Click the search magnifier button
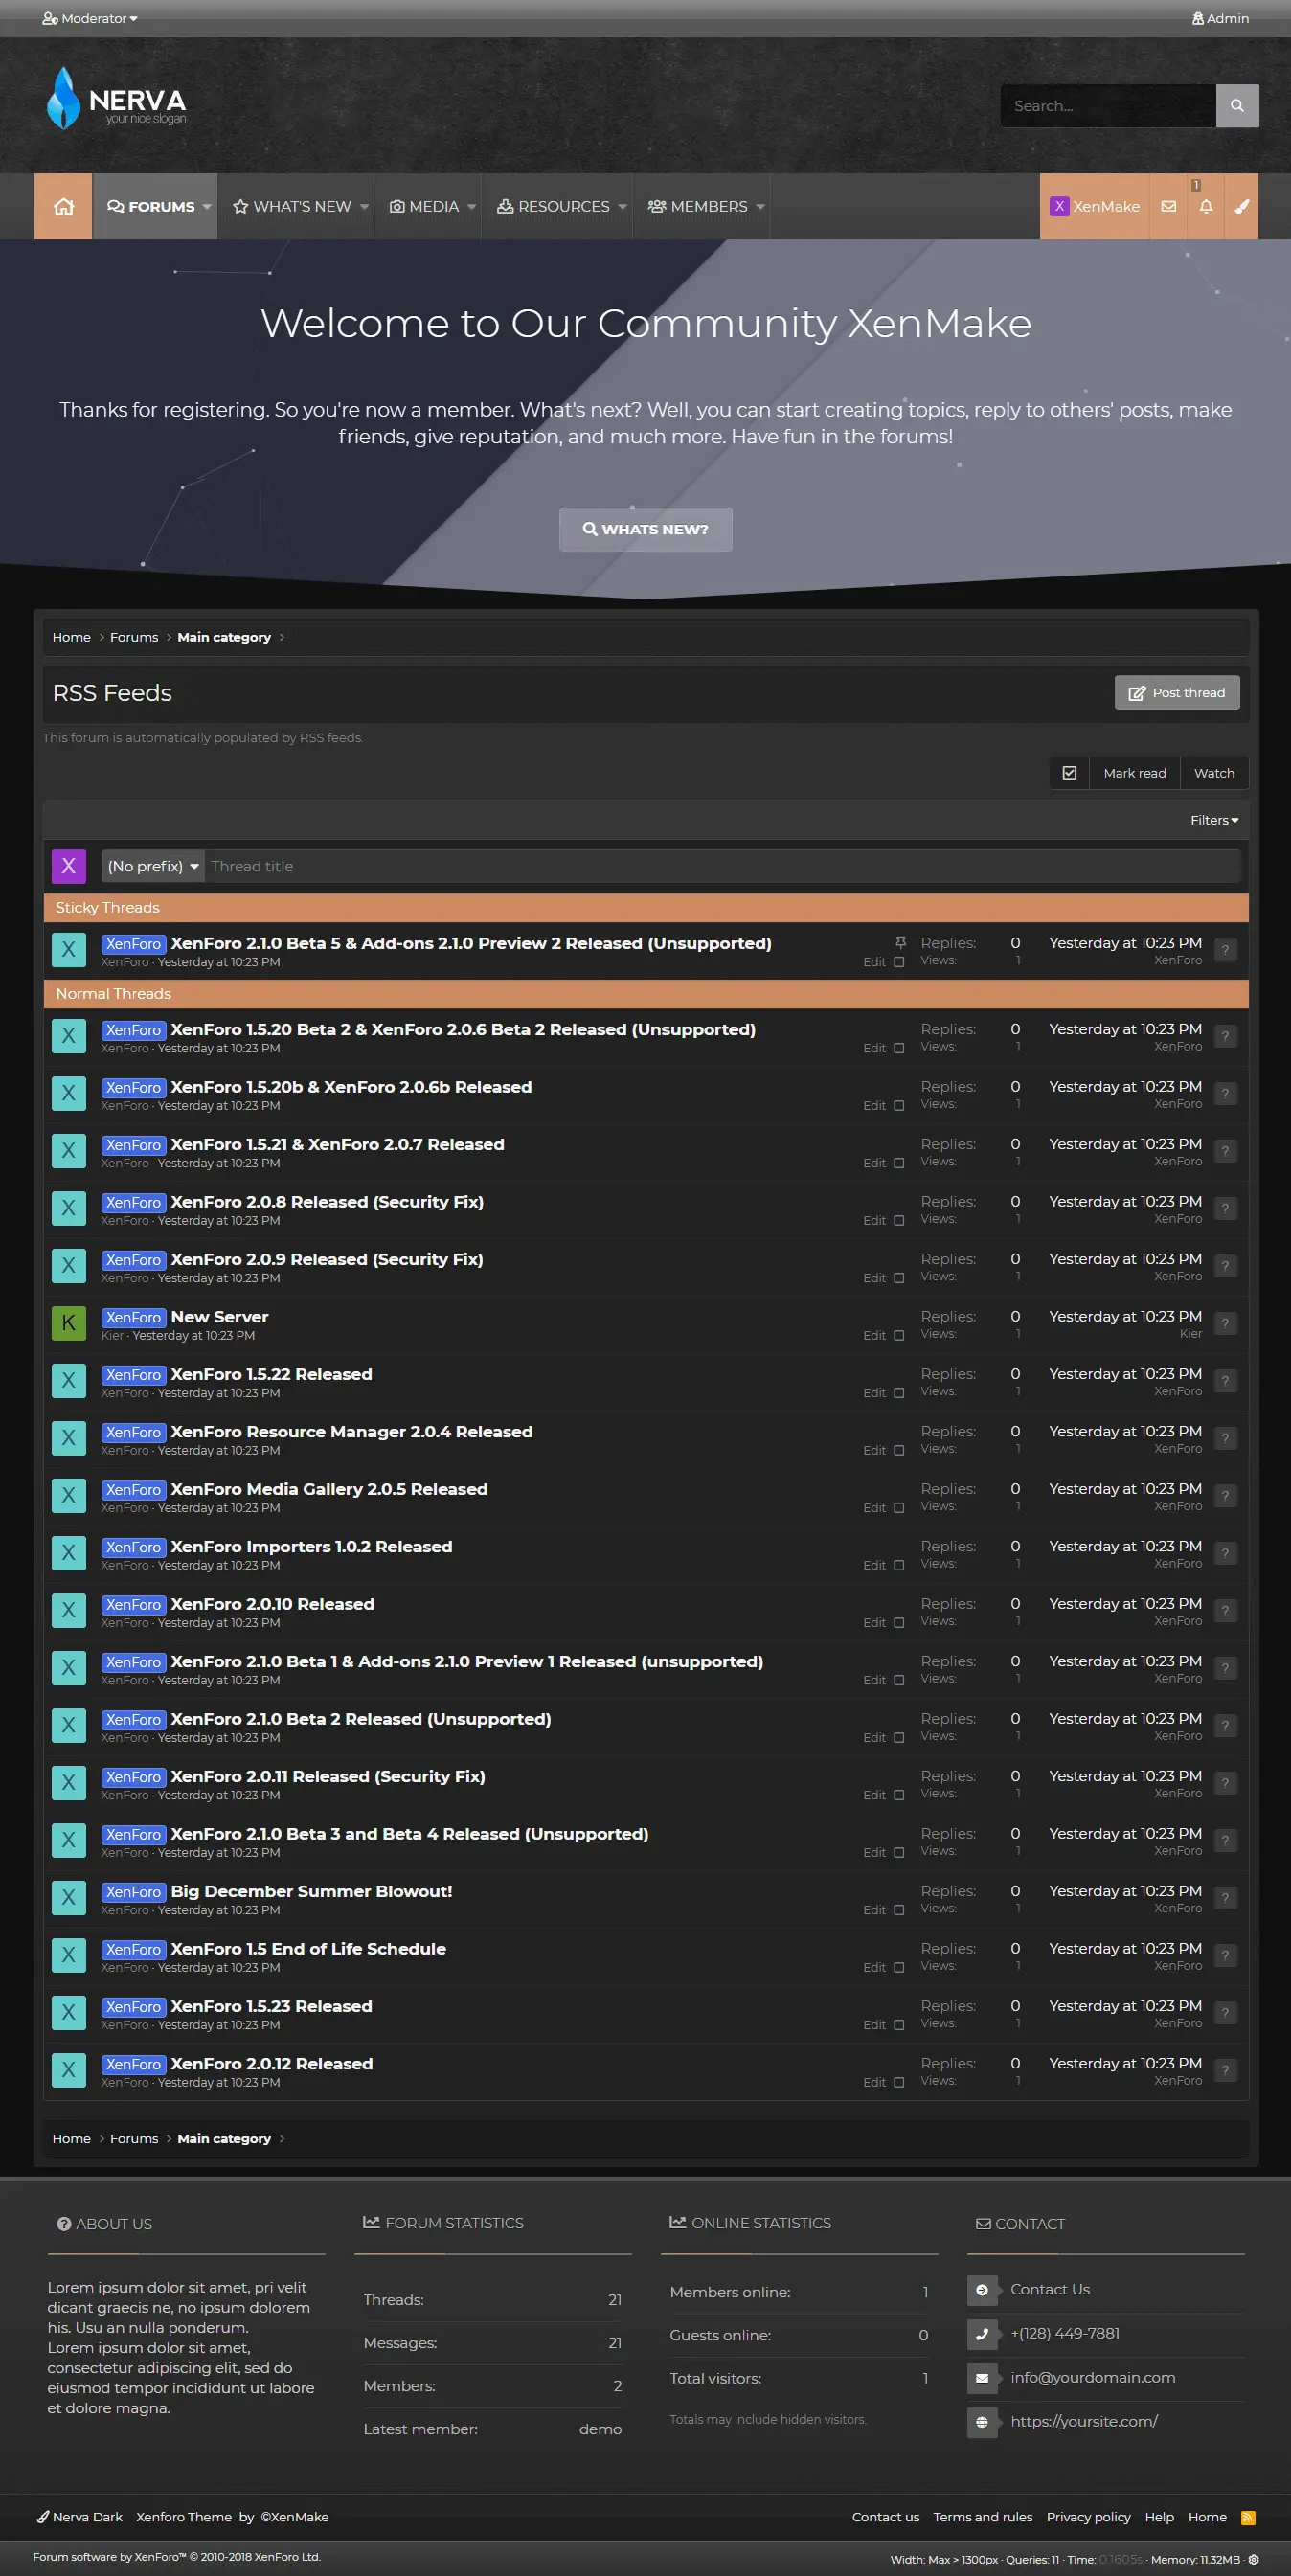This screenshot has height=2576, width=1291. pyautogui.click(x=1237, y=106)
